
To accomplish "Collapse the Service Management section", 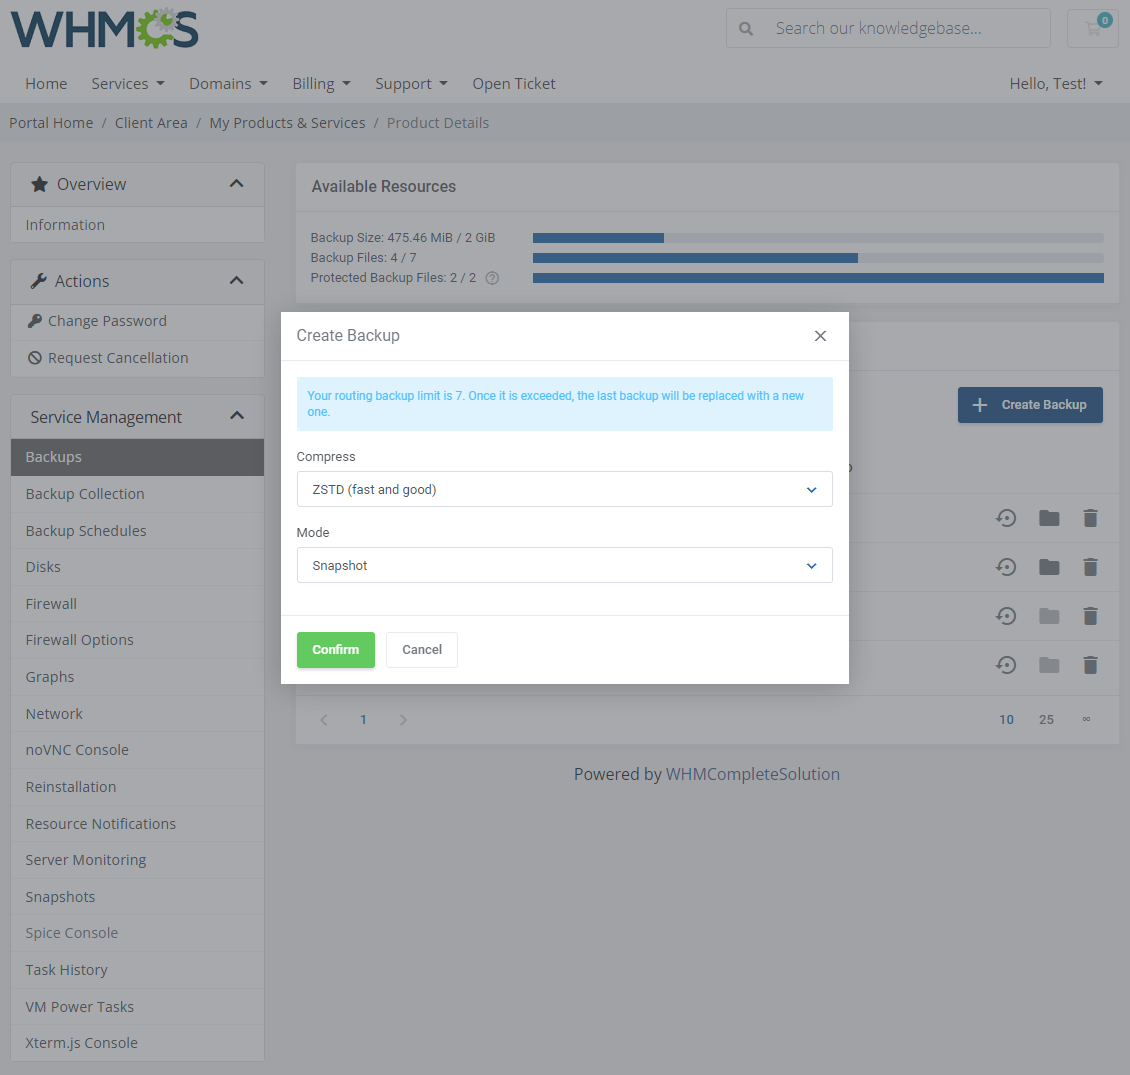I will pyautogui.click(x=237, y=415).
